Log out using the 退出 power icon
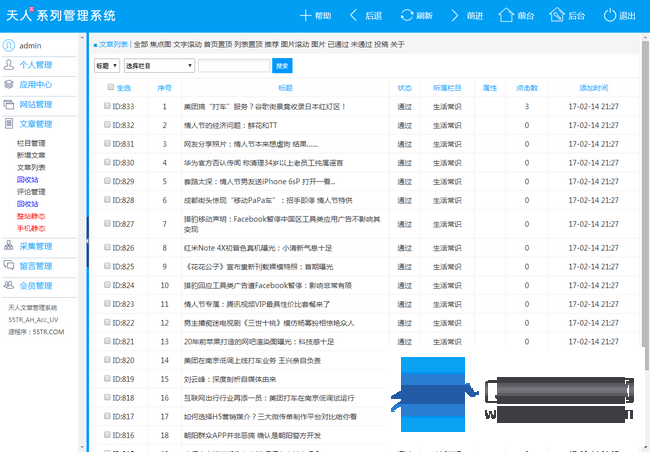Image resolution: width=650 pixels, height=452 pixels. 610,15
